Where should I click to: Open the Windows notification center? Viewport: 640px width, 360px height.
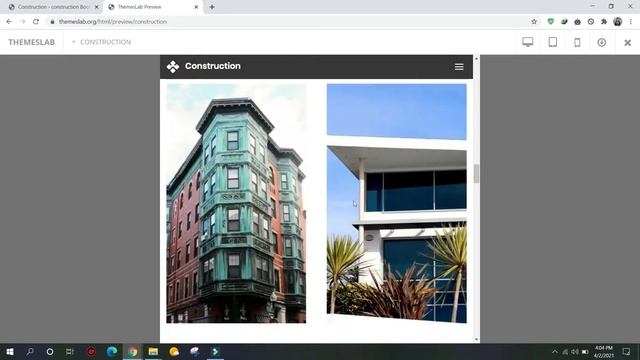coord(627,351)
